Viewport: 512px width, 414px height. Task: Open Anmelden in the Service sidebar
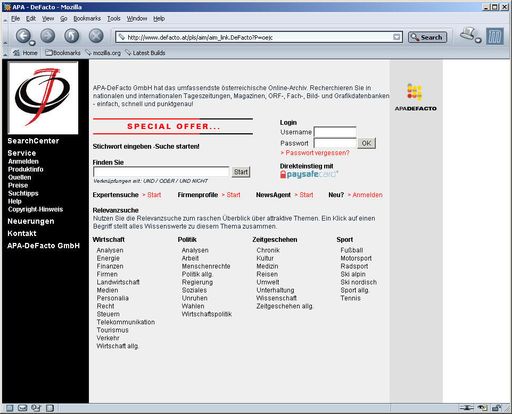point(23,161)
